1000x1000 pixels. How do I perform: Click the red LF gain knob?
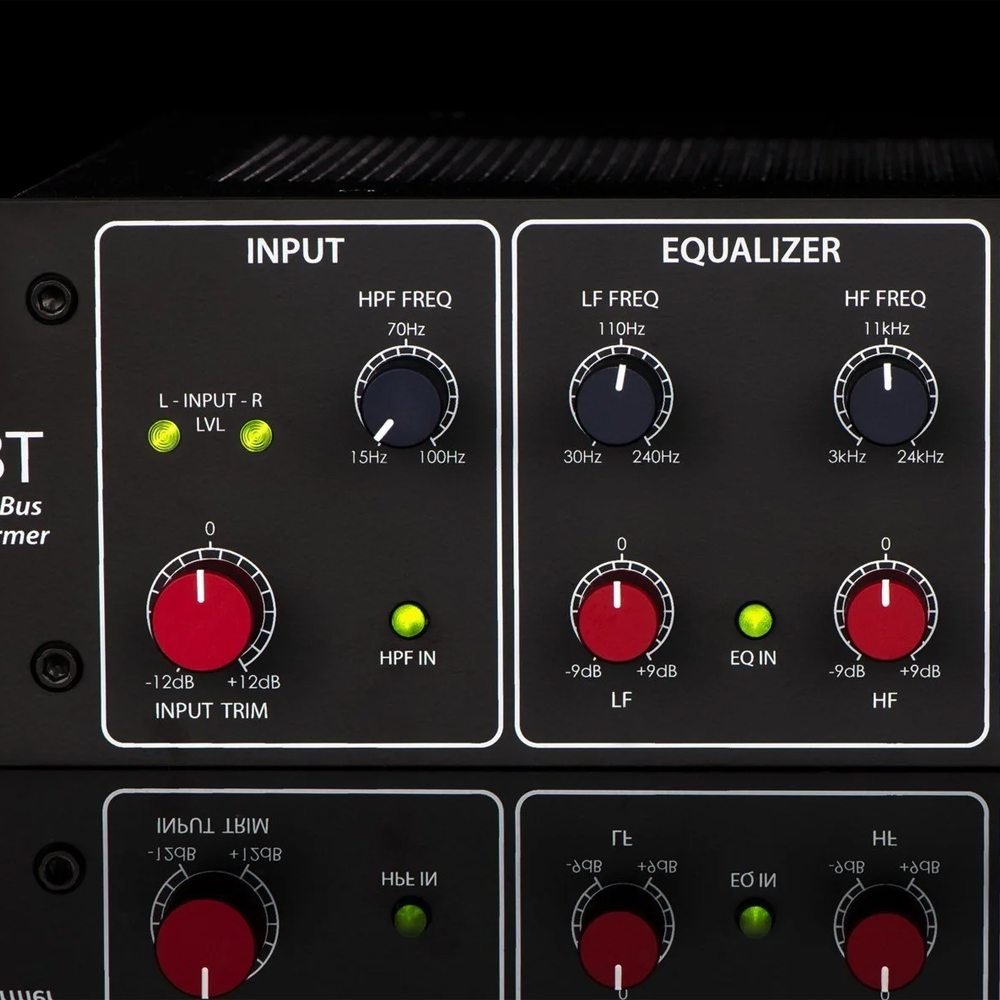pyautogui.click(x=619, y=618)
